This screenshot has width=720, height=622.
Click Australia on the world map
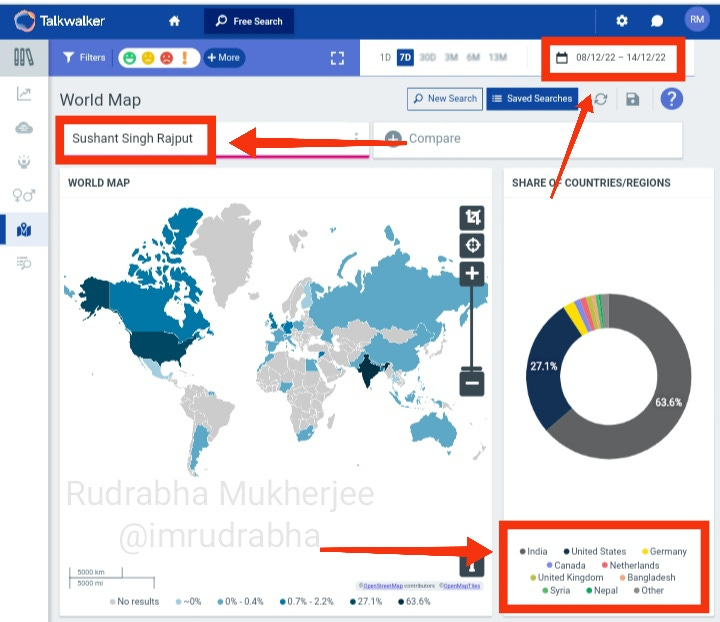(x=433, y=431)
